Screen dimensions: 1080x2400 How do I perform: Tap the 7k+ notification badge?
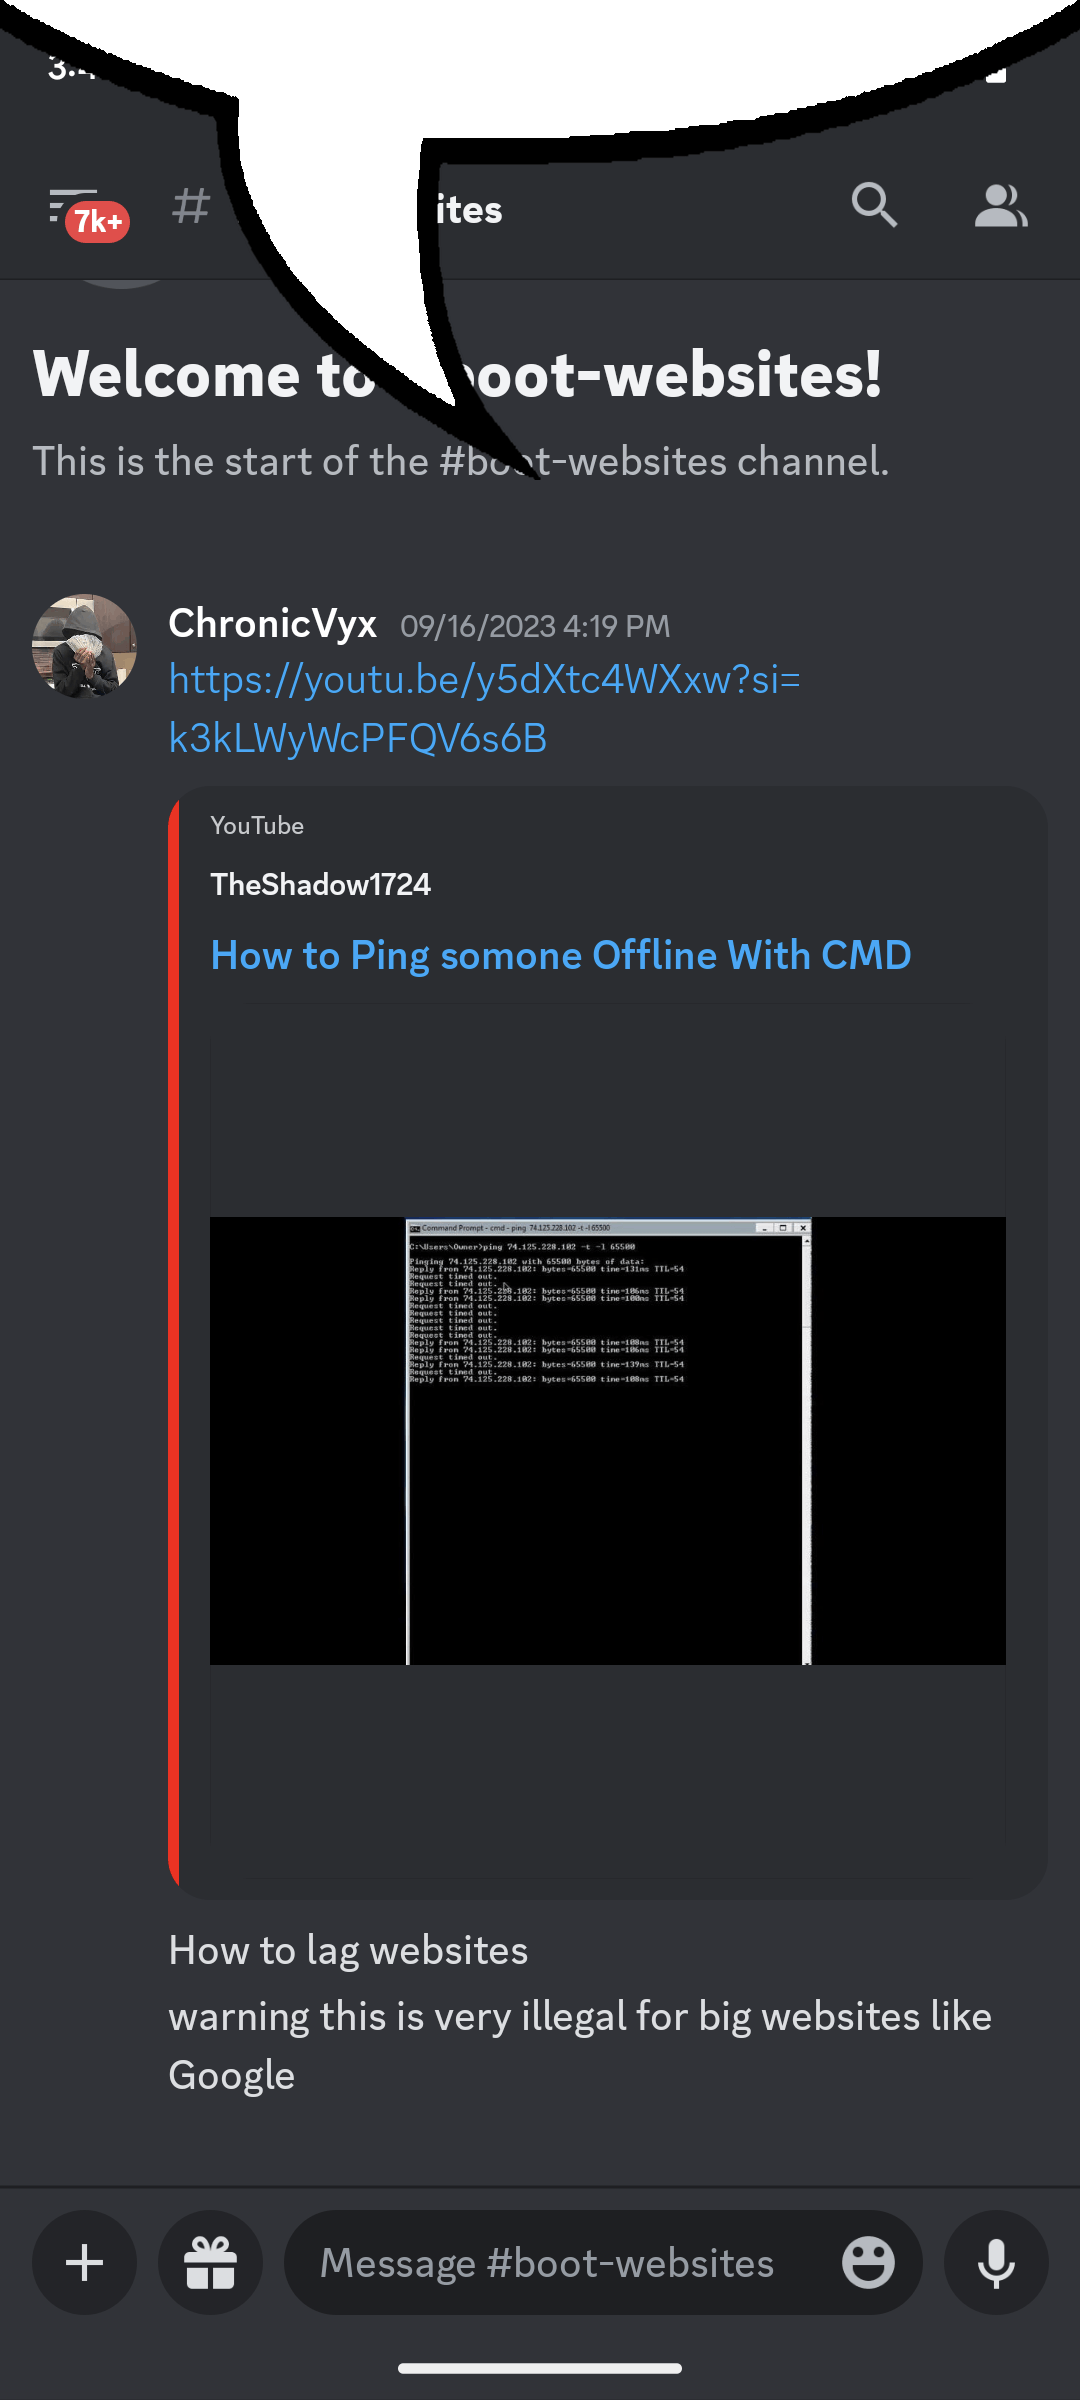[98, 221]
